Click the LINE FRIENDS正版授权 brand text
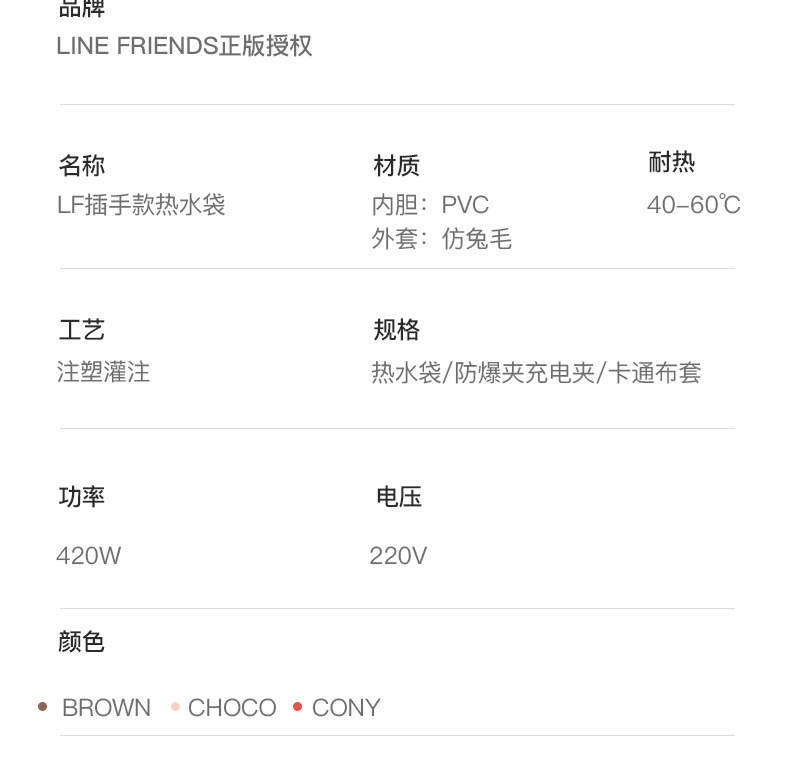 185,46
